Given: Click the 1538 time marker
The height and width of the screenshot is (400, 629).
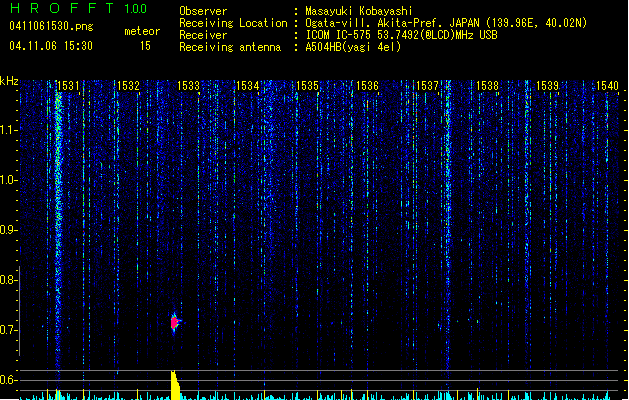Looking at the screenshot, I should (487, 86).
